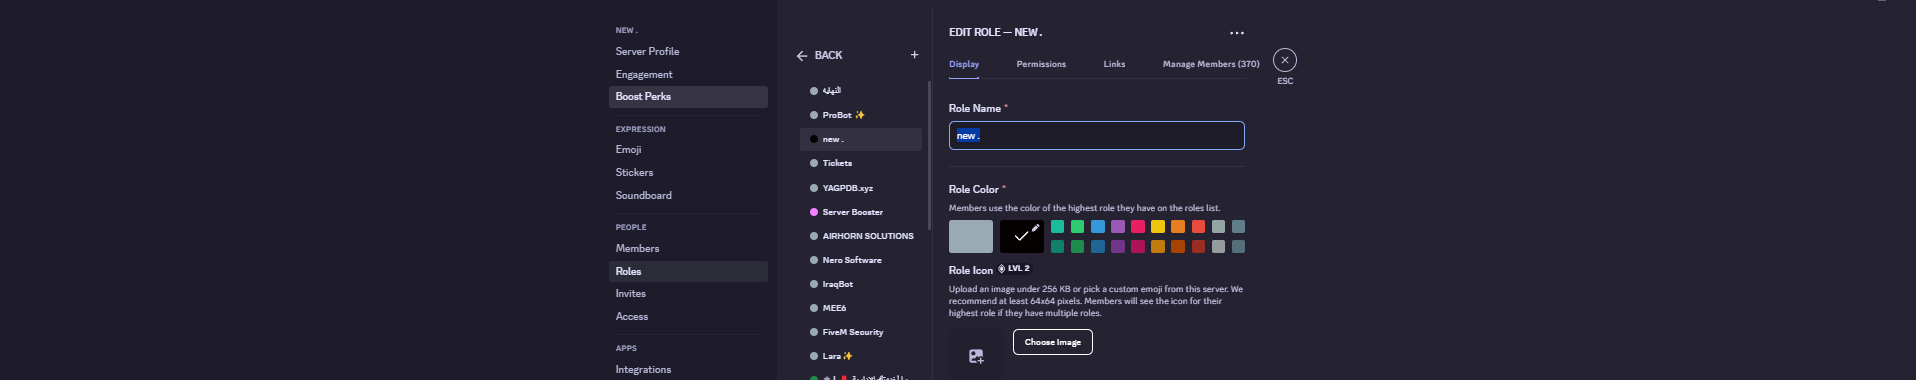Close settings with the ESC X button

click(x=1285, y=60)
